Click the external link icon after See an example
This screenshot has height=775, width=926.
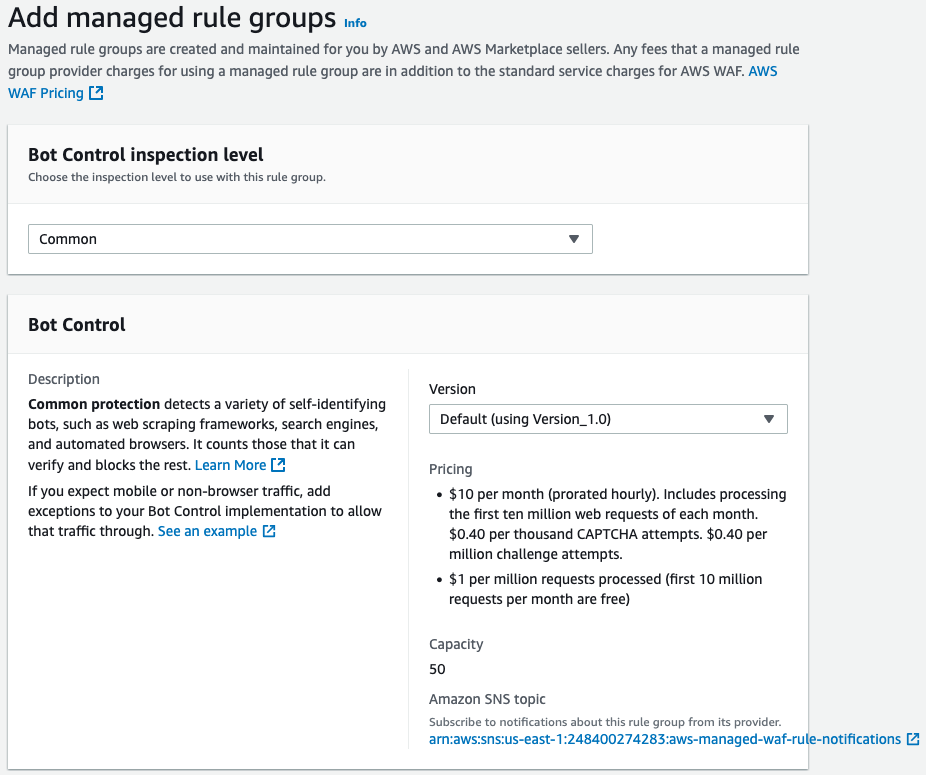tap(269, 531)
